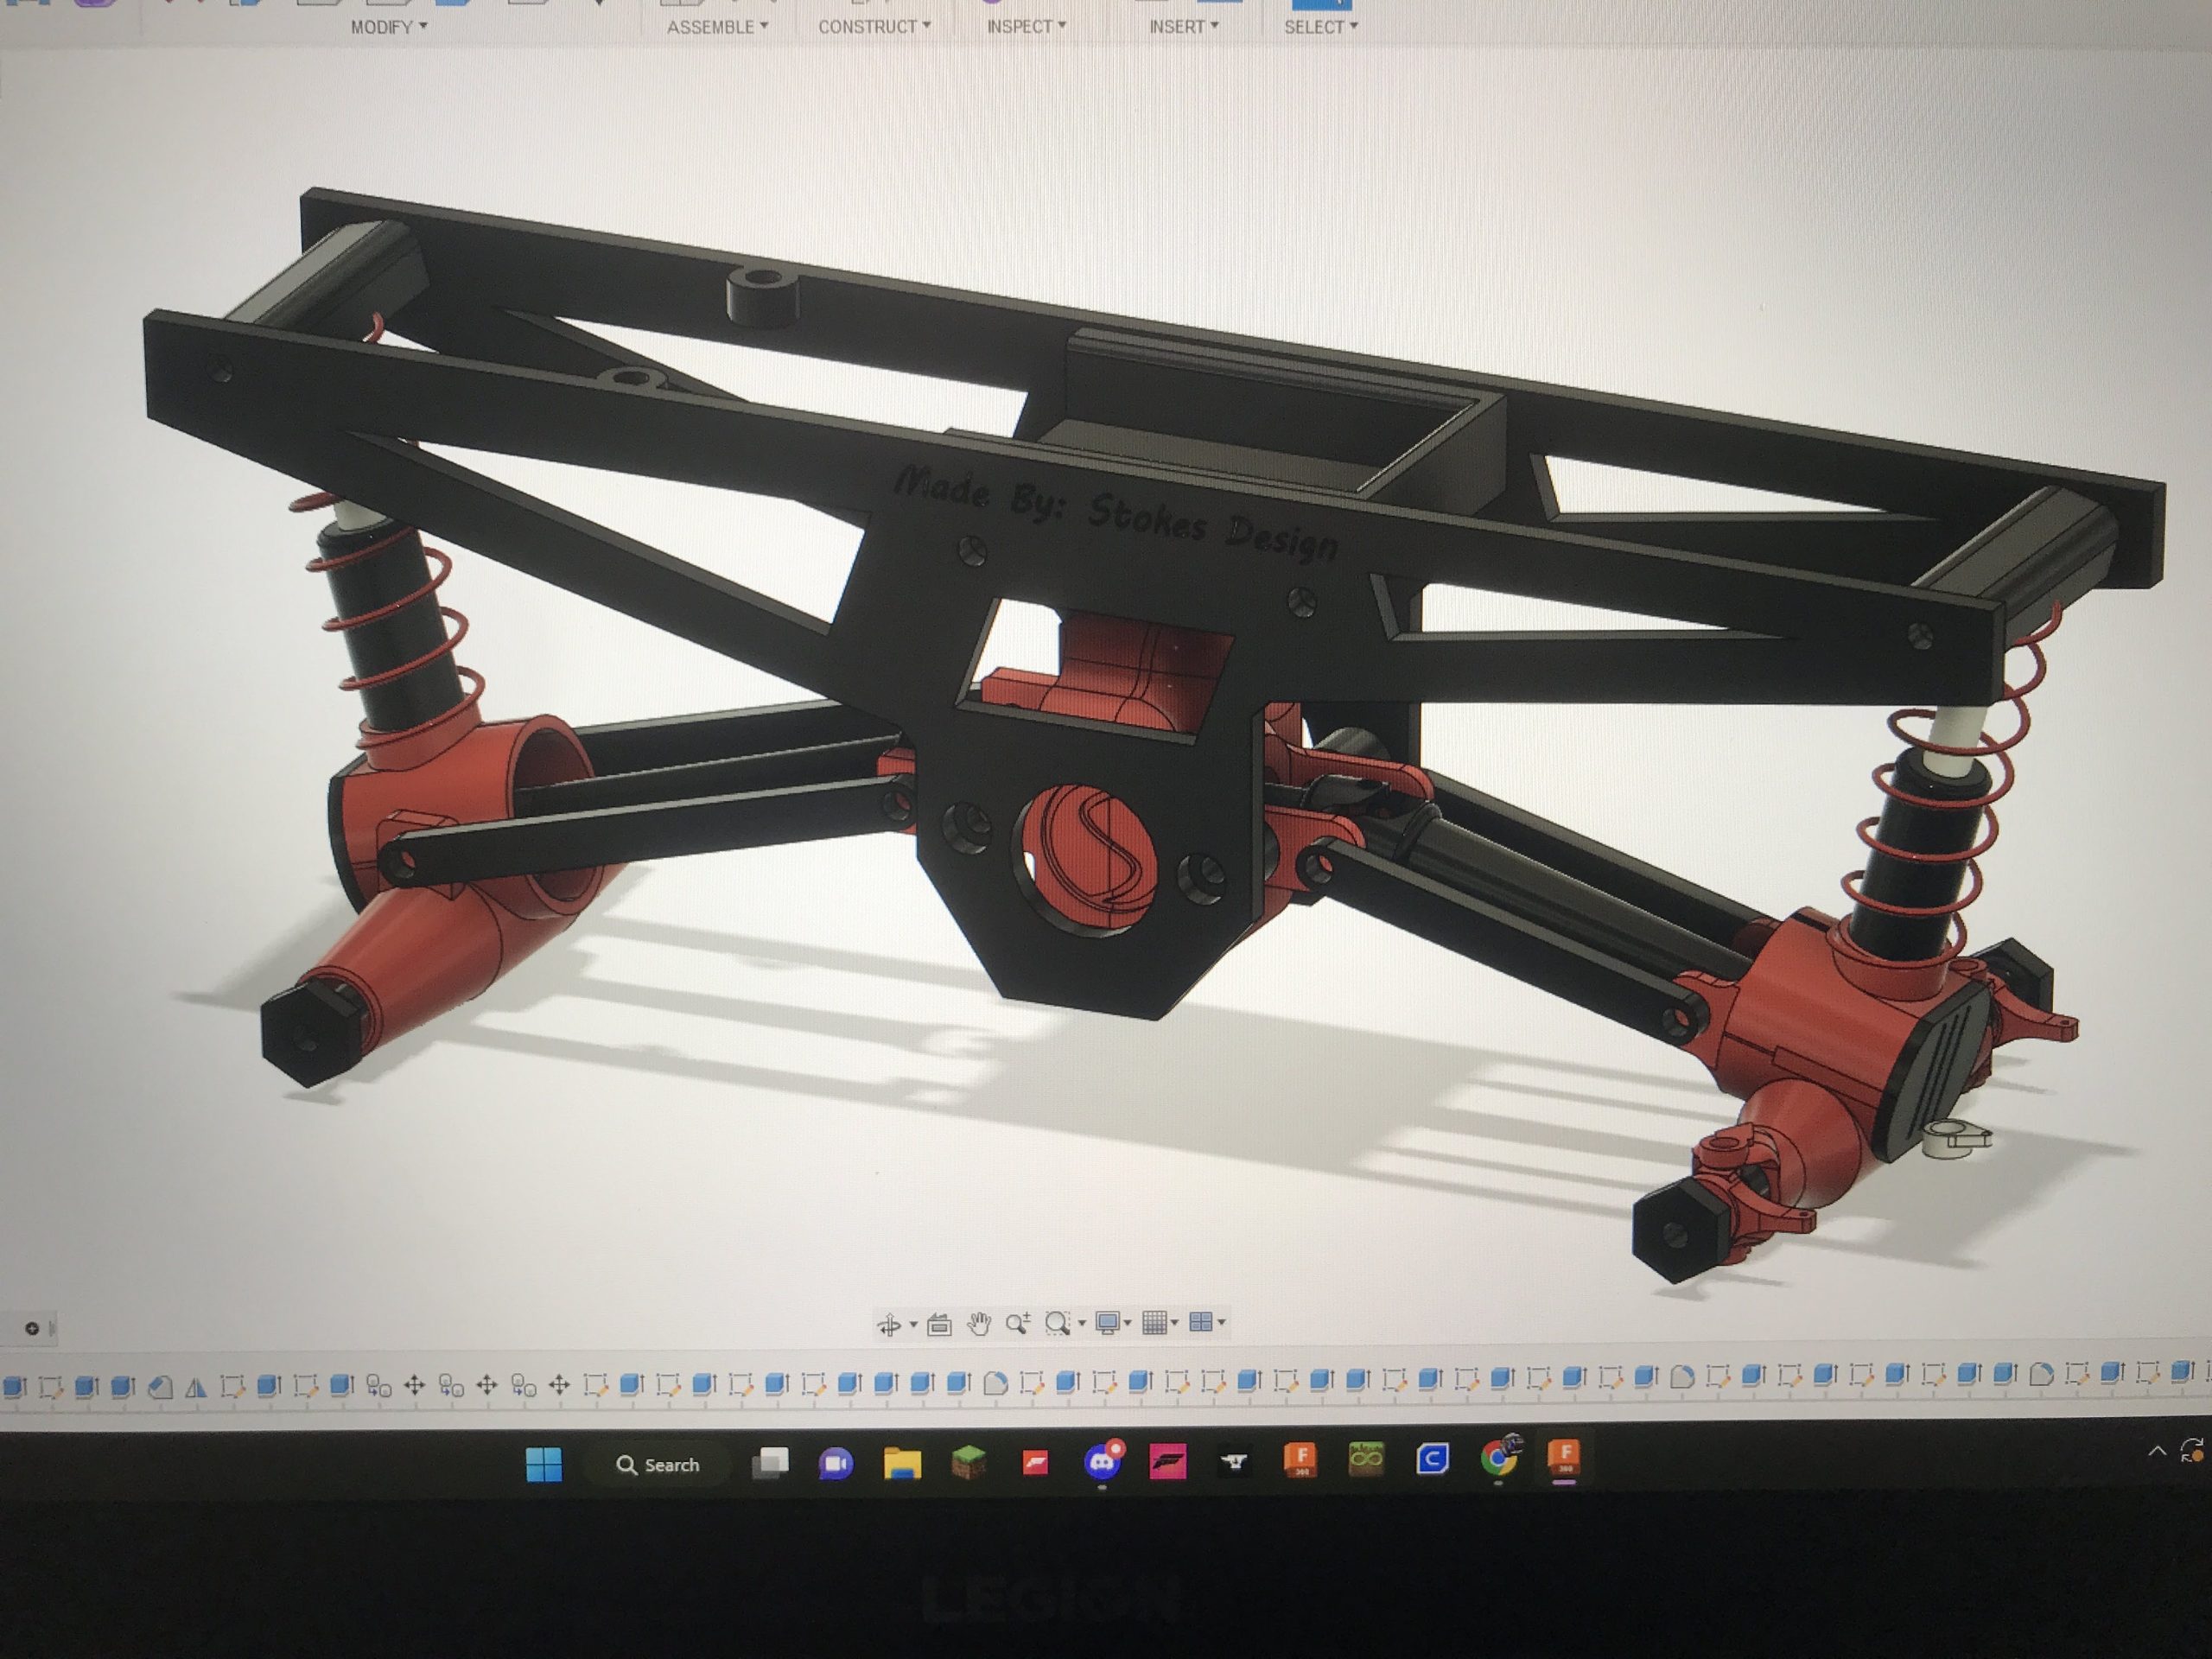
Task: Click the Display Settings monitor icon
Action: (1107, 1323)
